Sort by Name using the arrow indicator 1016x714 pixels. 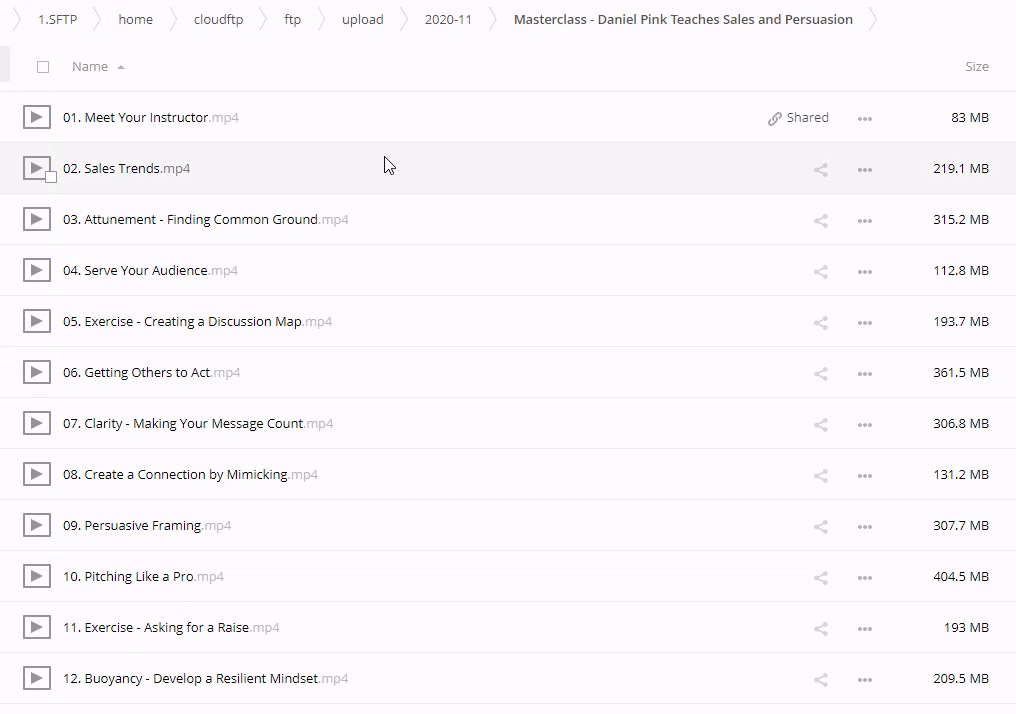121,67
